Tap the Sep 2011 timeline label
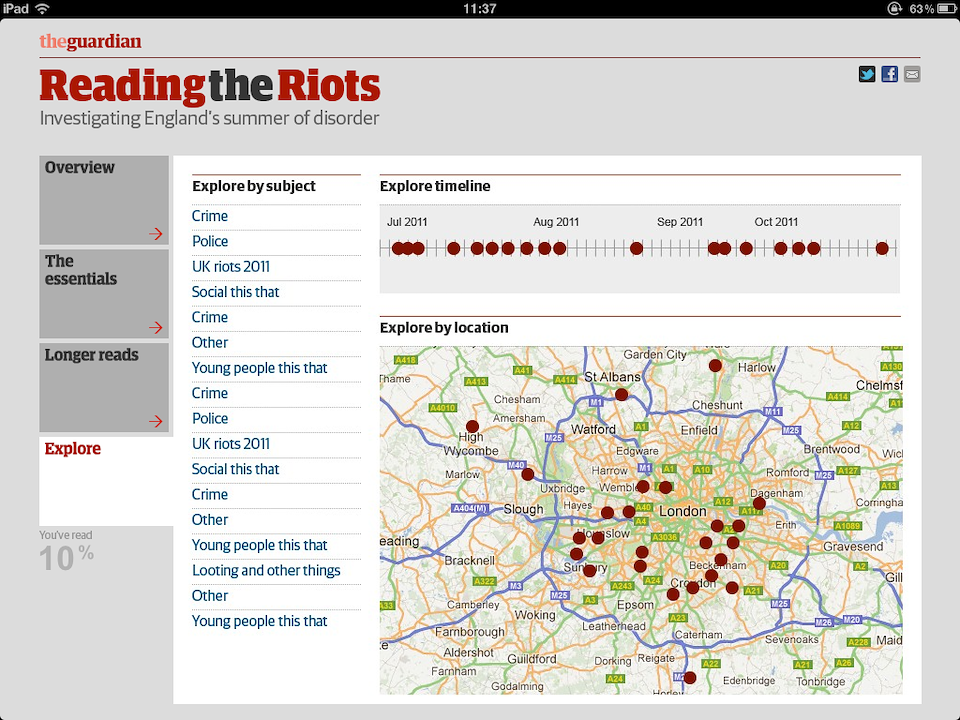 680,222
